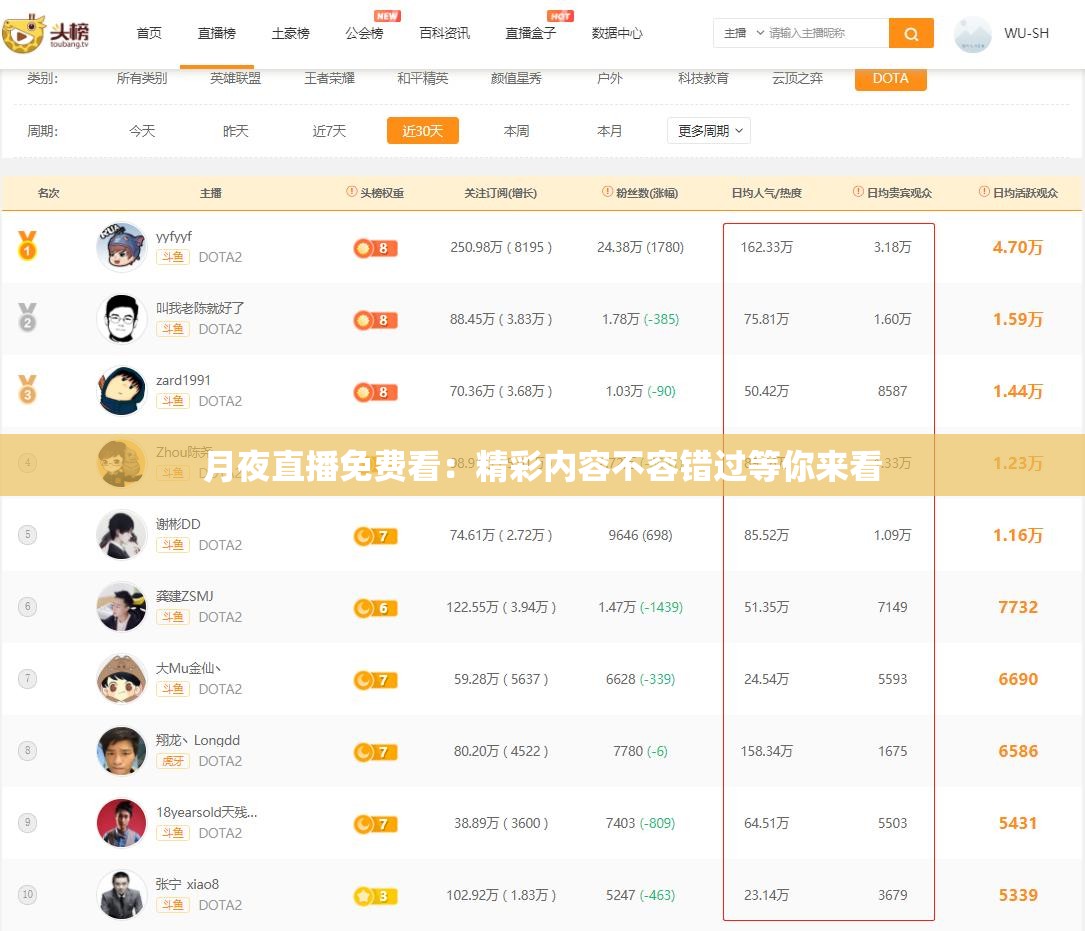Click the 斗鱼 platform tag for yyfyyf

point(173,257)
